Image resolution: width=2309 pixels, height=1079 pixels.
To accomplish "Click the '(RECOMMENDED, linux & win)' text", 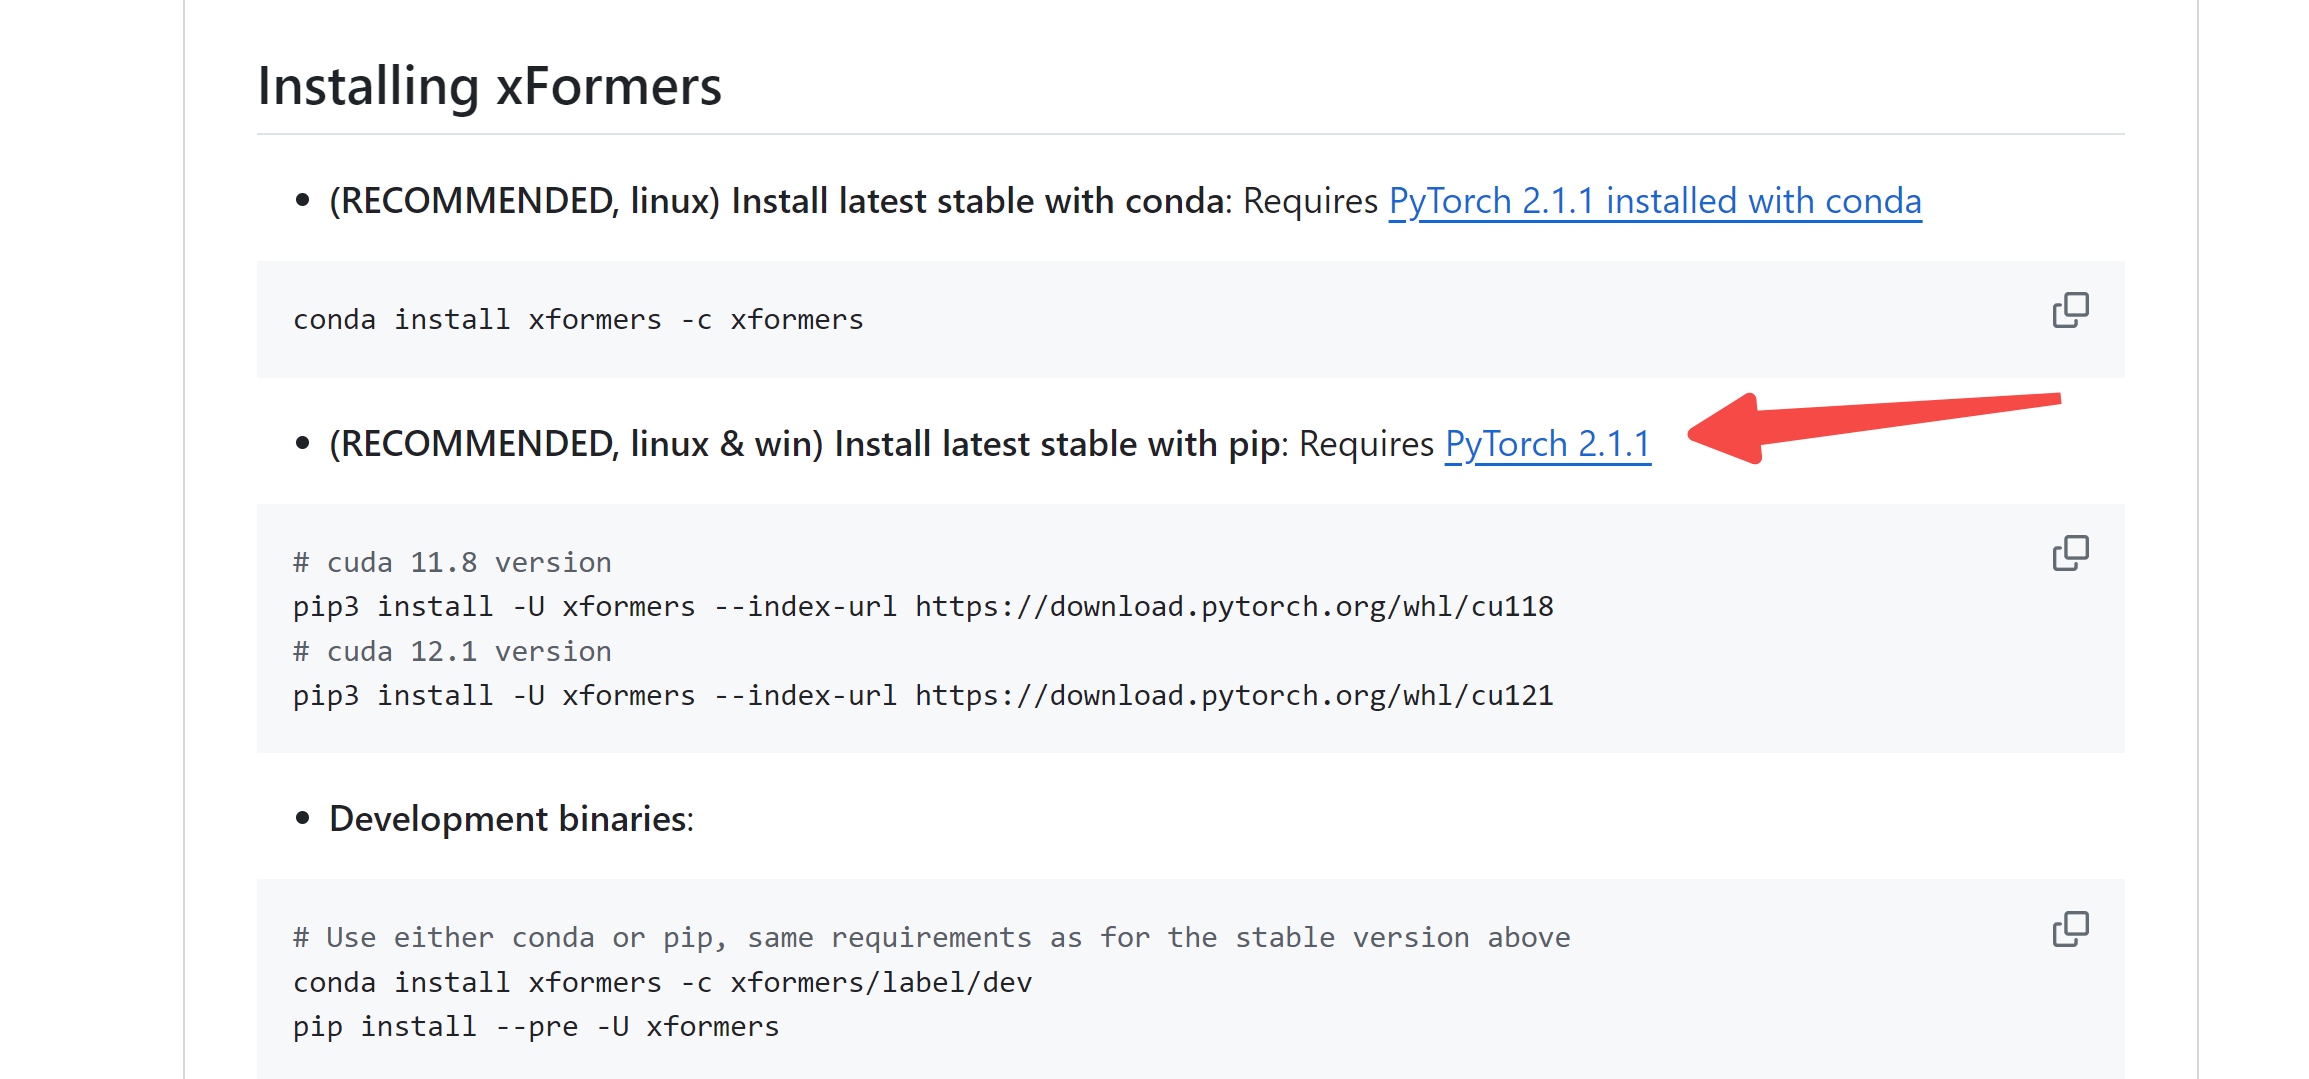I will (x=576, y=444).
